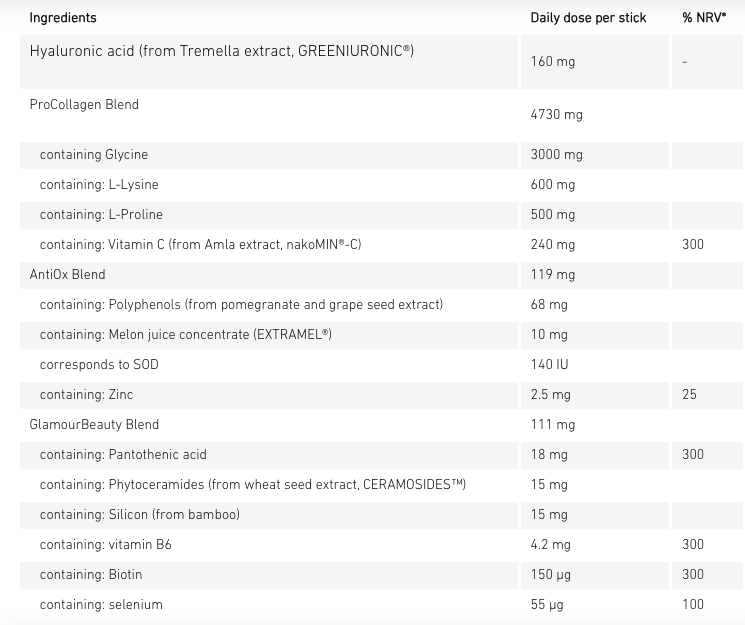Click the Ingredients column header
The width and height of the screenshot is (745, 625).
63,18
